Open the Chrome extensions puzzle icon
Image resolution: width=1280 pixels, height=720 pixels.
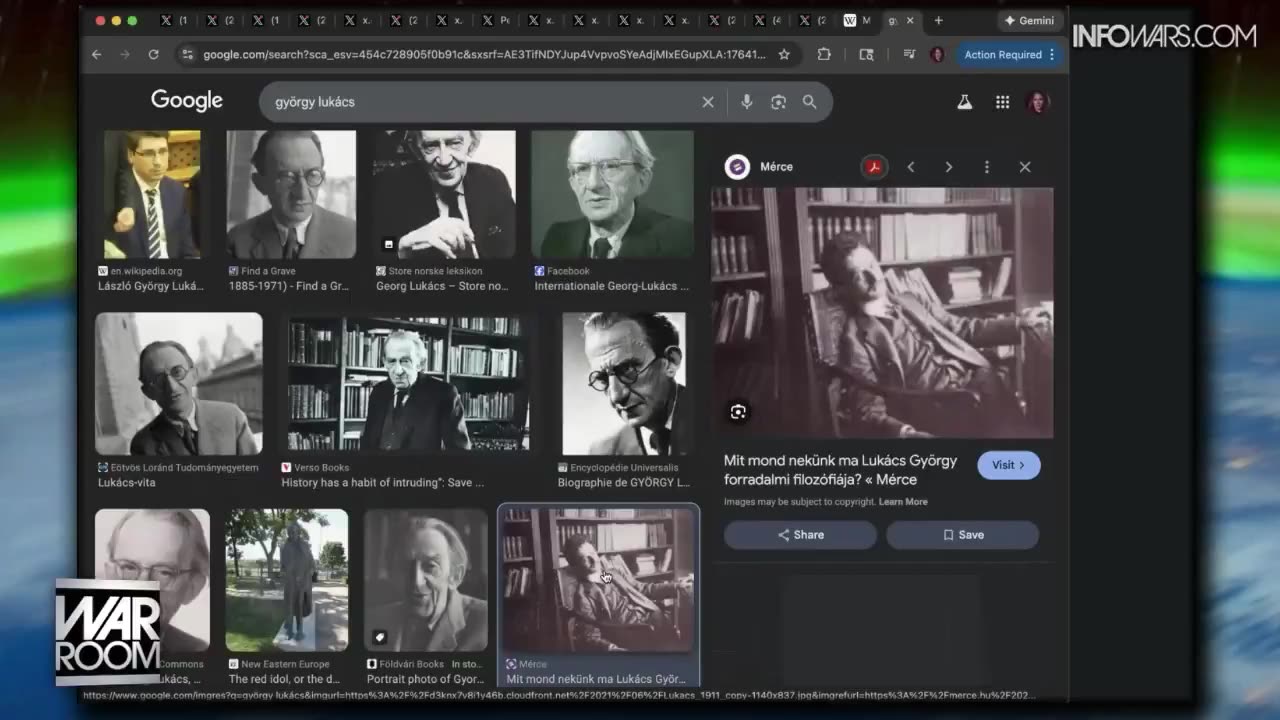pyautogui.click(x=824, y=54)
